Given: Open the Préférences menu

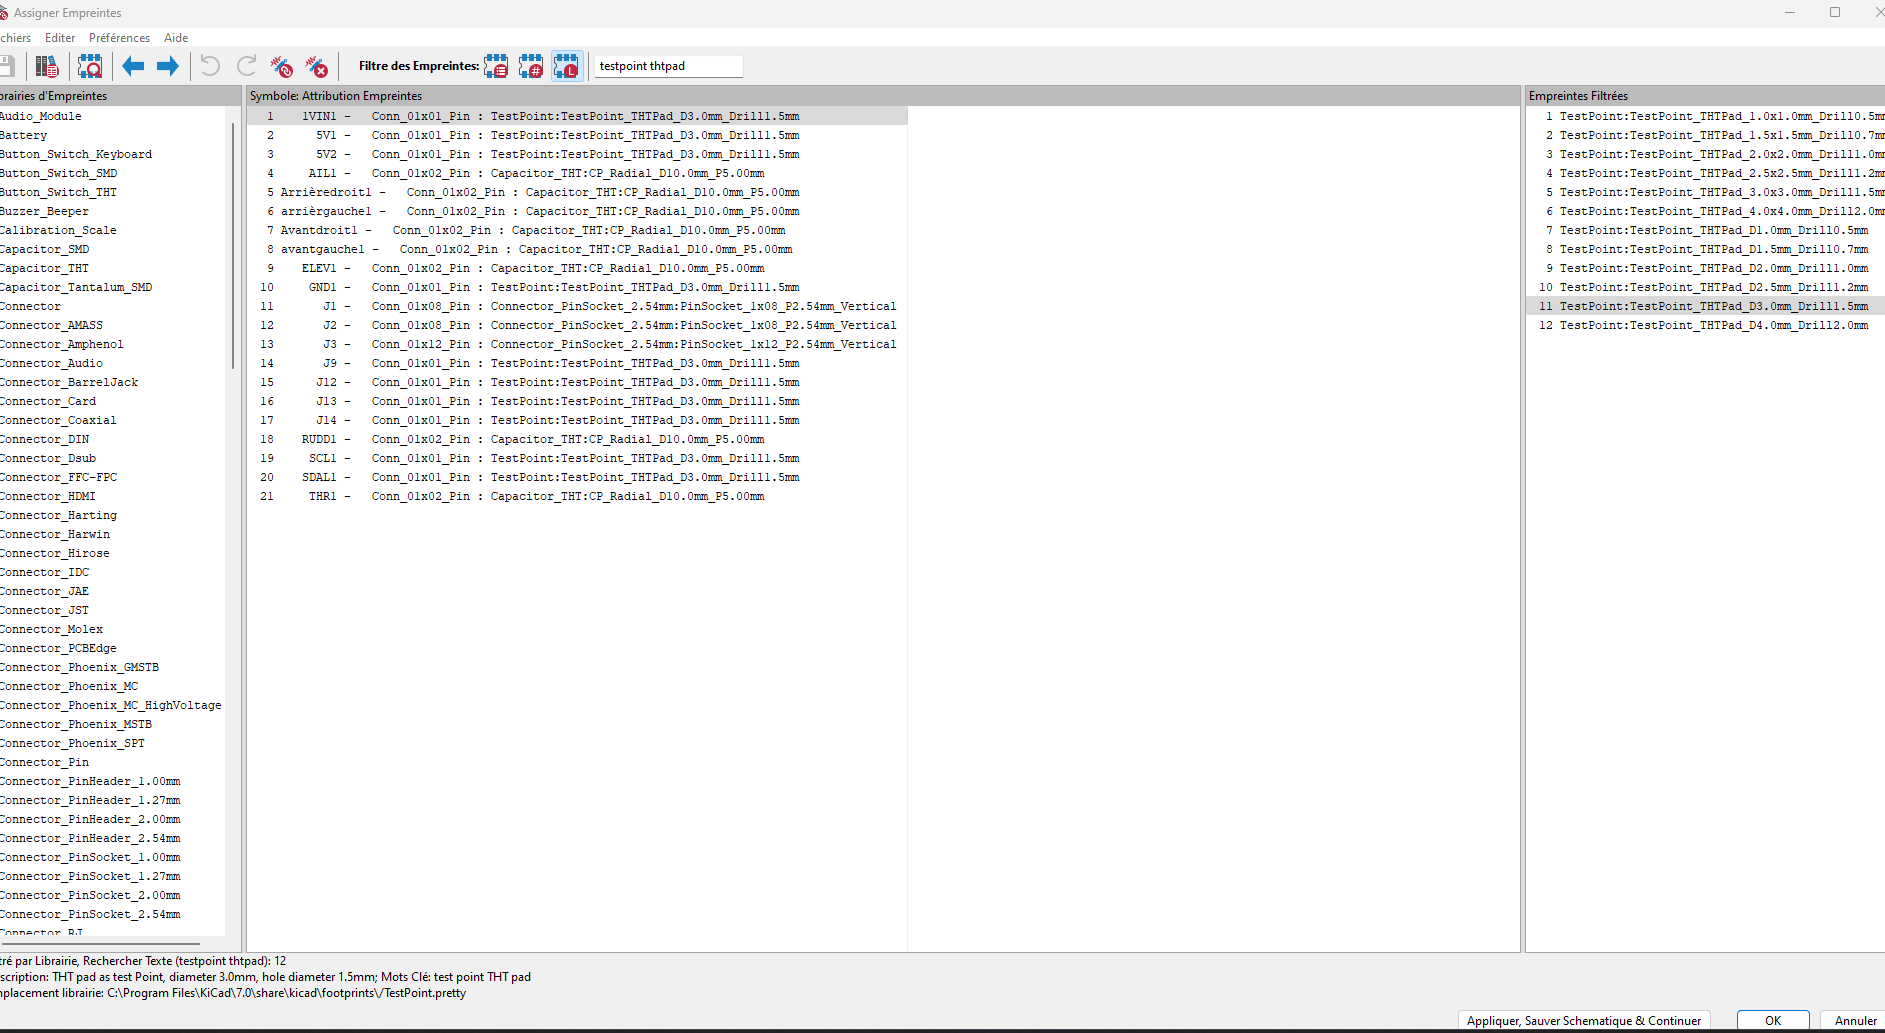Looking at the screenshot, I should click(x=119, y=38).
